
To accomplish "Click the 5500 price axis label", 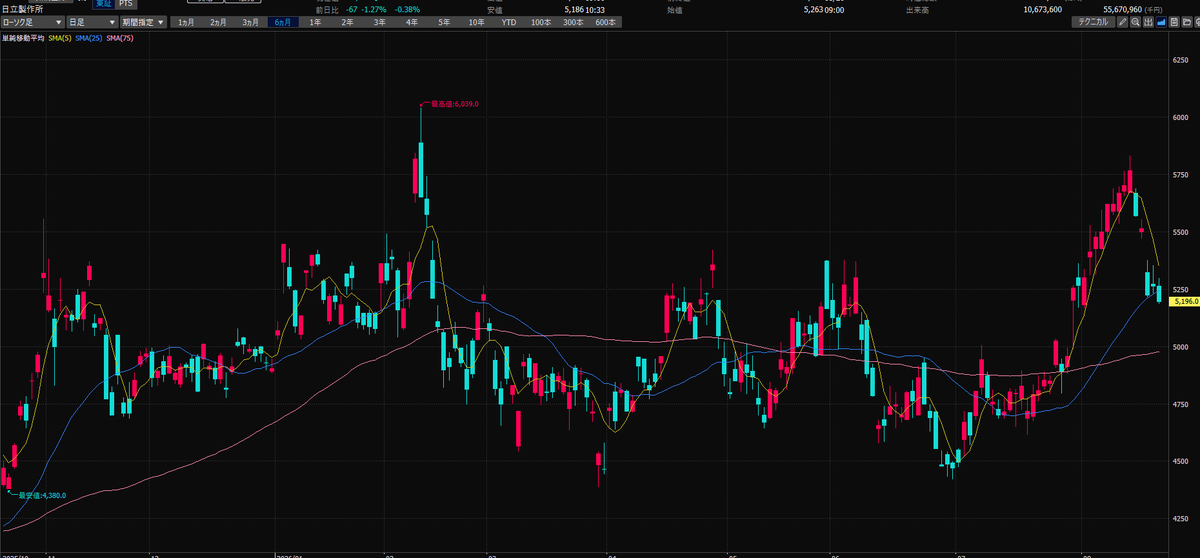I will 1179,232.
